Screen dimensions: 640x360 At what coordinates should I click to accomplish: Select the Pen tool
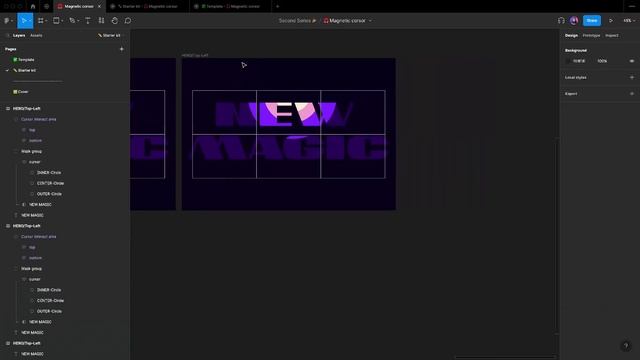pyautogui.click(x=72, y=20)
